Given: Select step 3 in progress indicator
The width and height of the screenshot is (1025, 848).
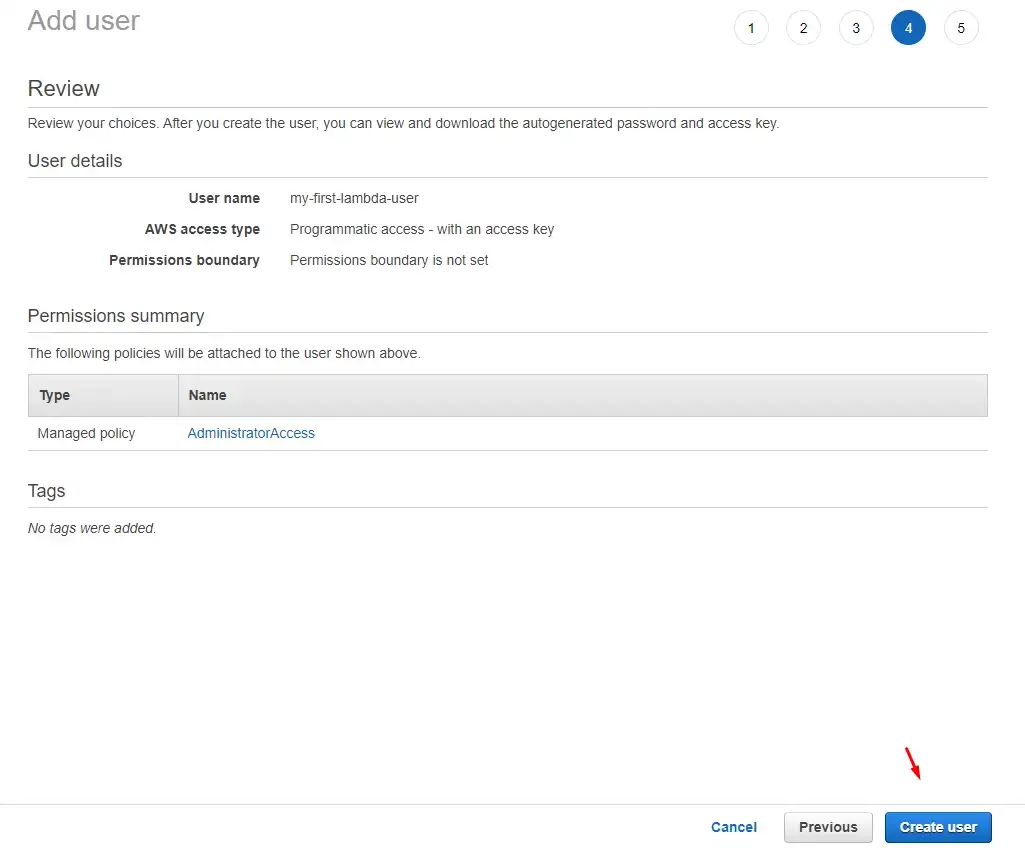Looking at the screenshot, I should [x=856, y=28].
